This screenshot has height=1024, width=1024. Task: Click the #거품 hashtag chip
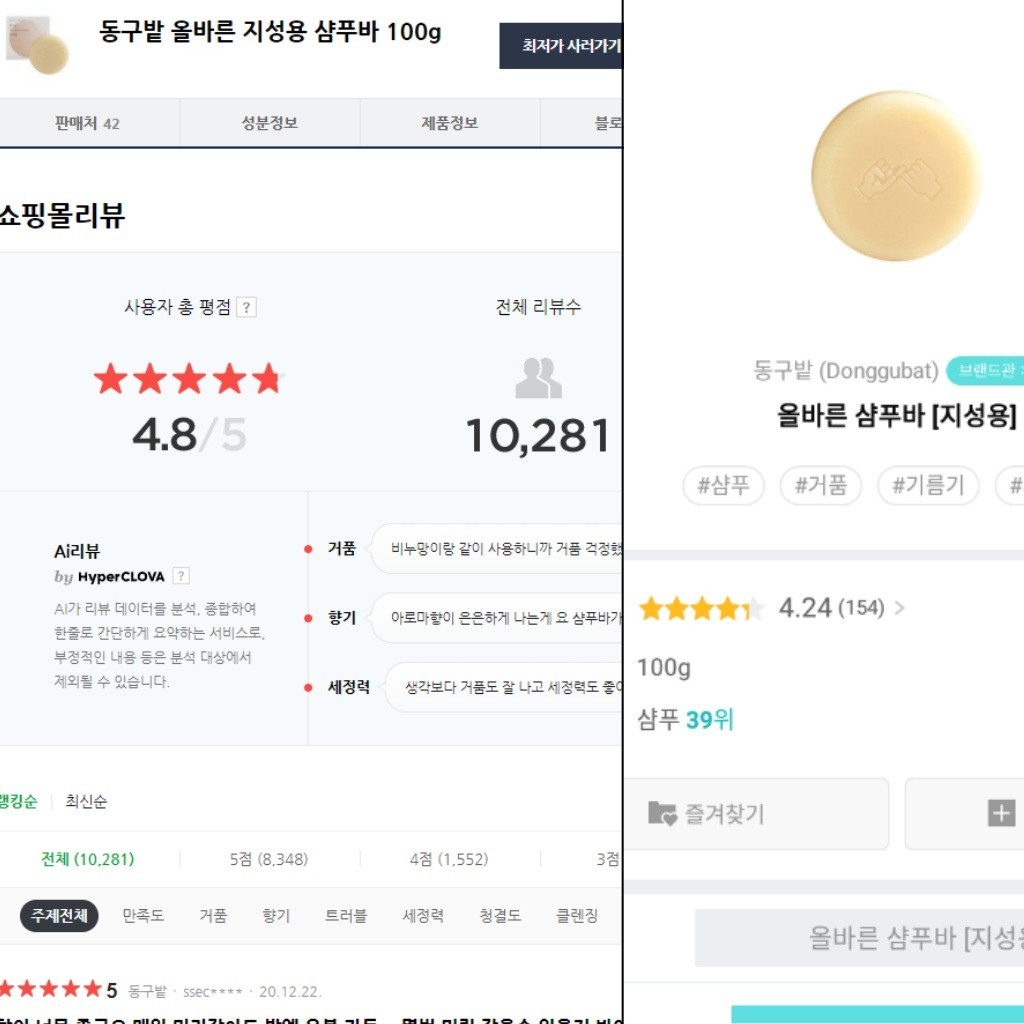point(820,486)
